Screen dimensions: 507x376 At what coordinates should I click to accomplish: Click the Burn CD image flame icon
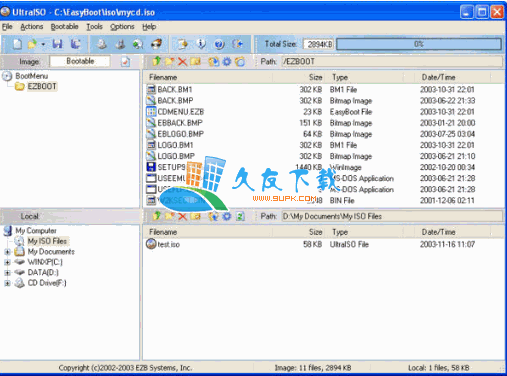point(156,44)
